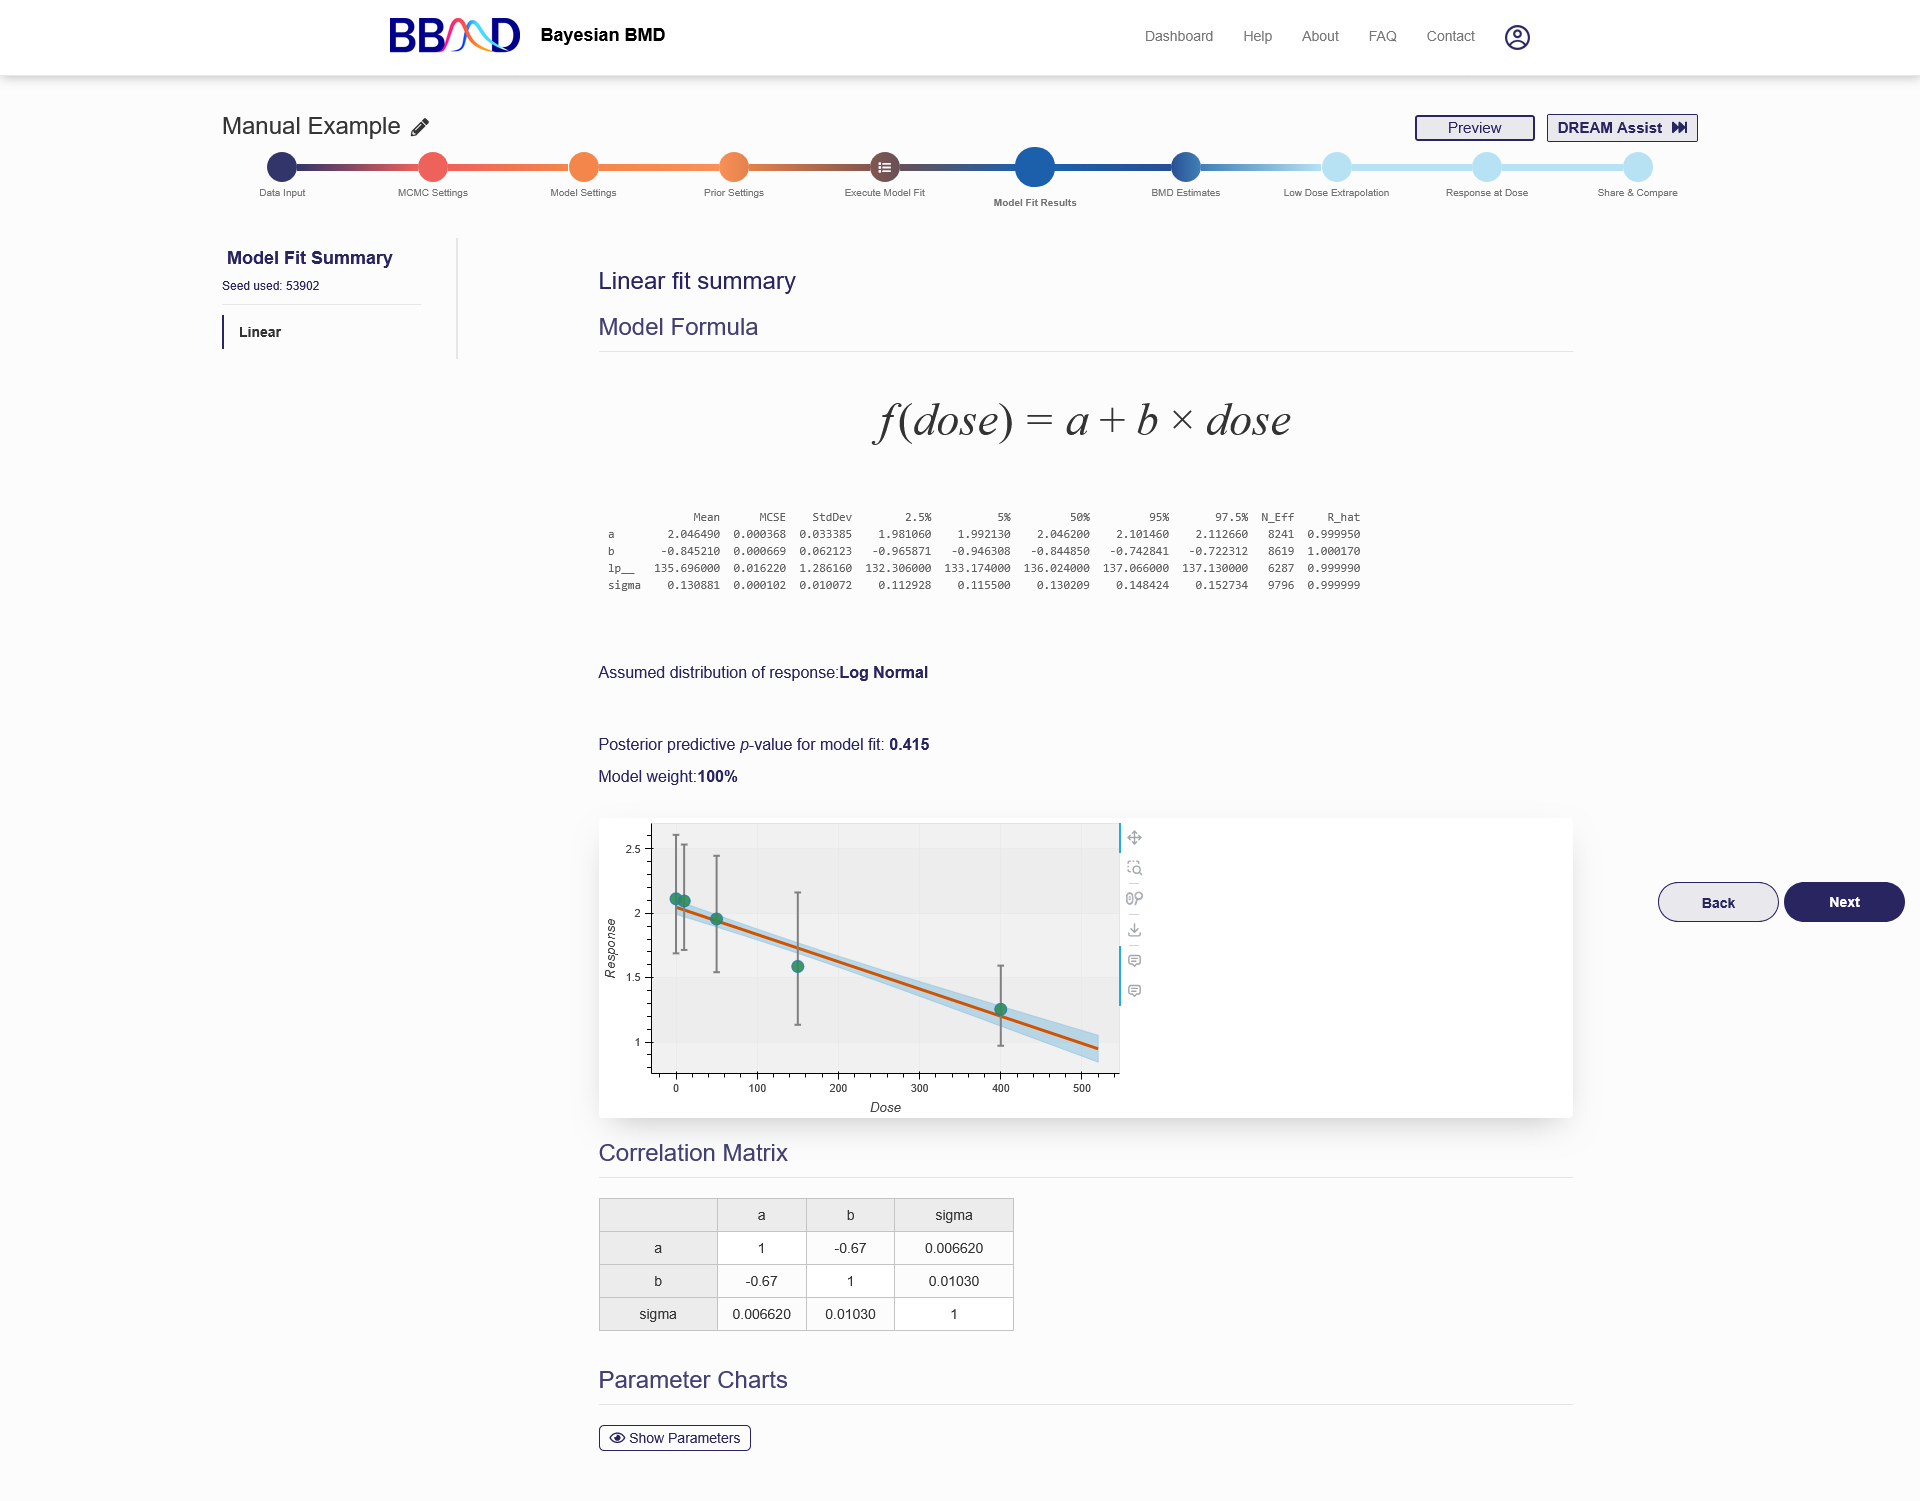Click the DREAM Assist button

[1621, 128]
